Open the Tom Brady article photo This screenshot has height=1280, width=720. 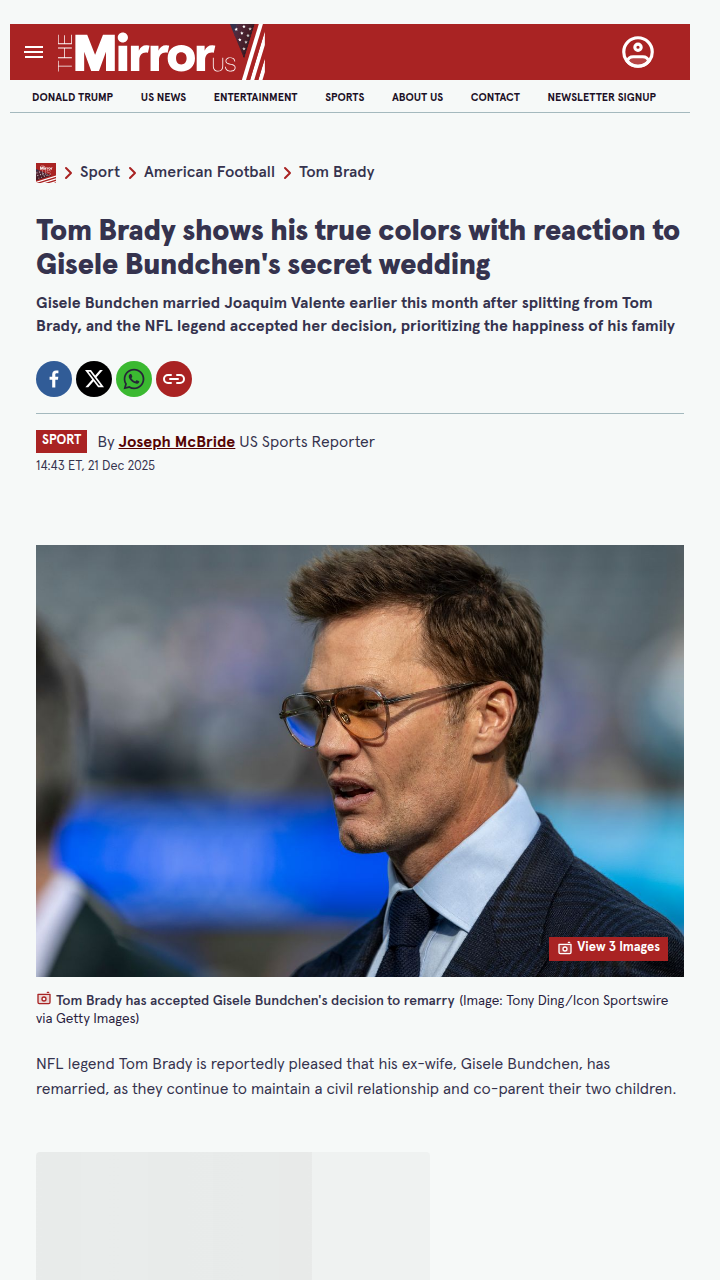360,761
